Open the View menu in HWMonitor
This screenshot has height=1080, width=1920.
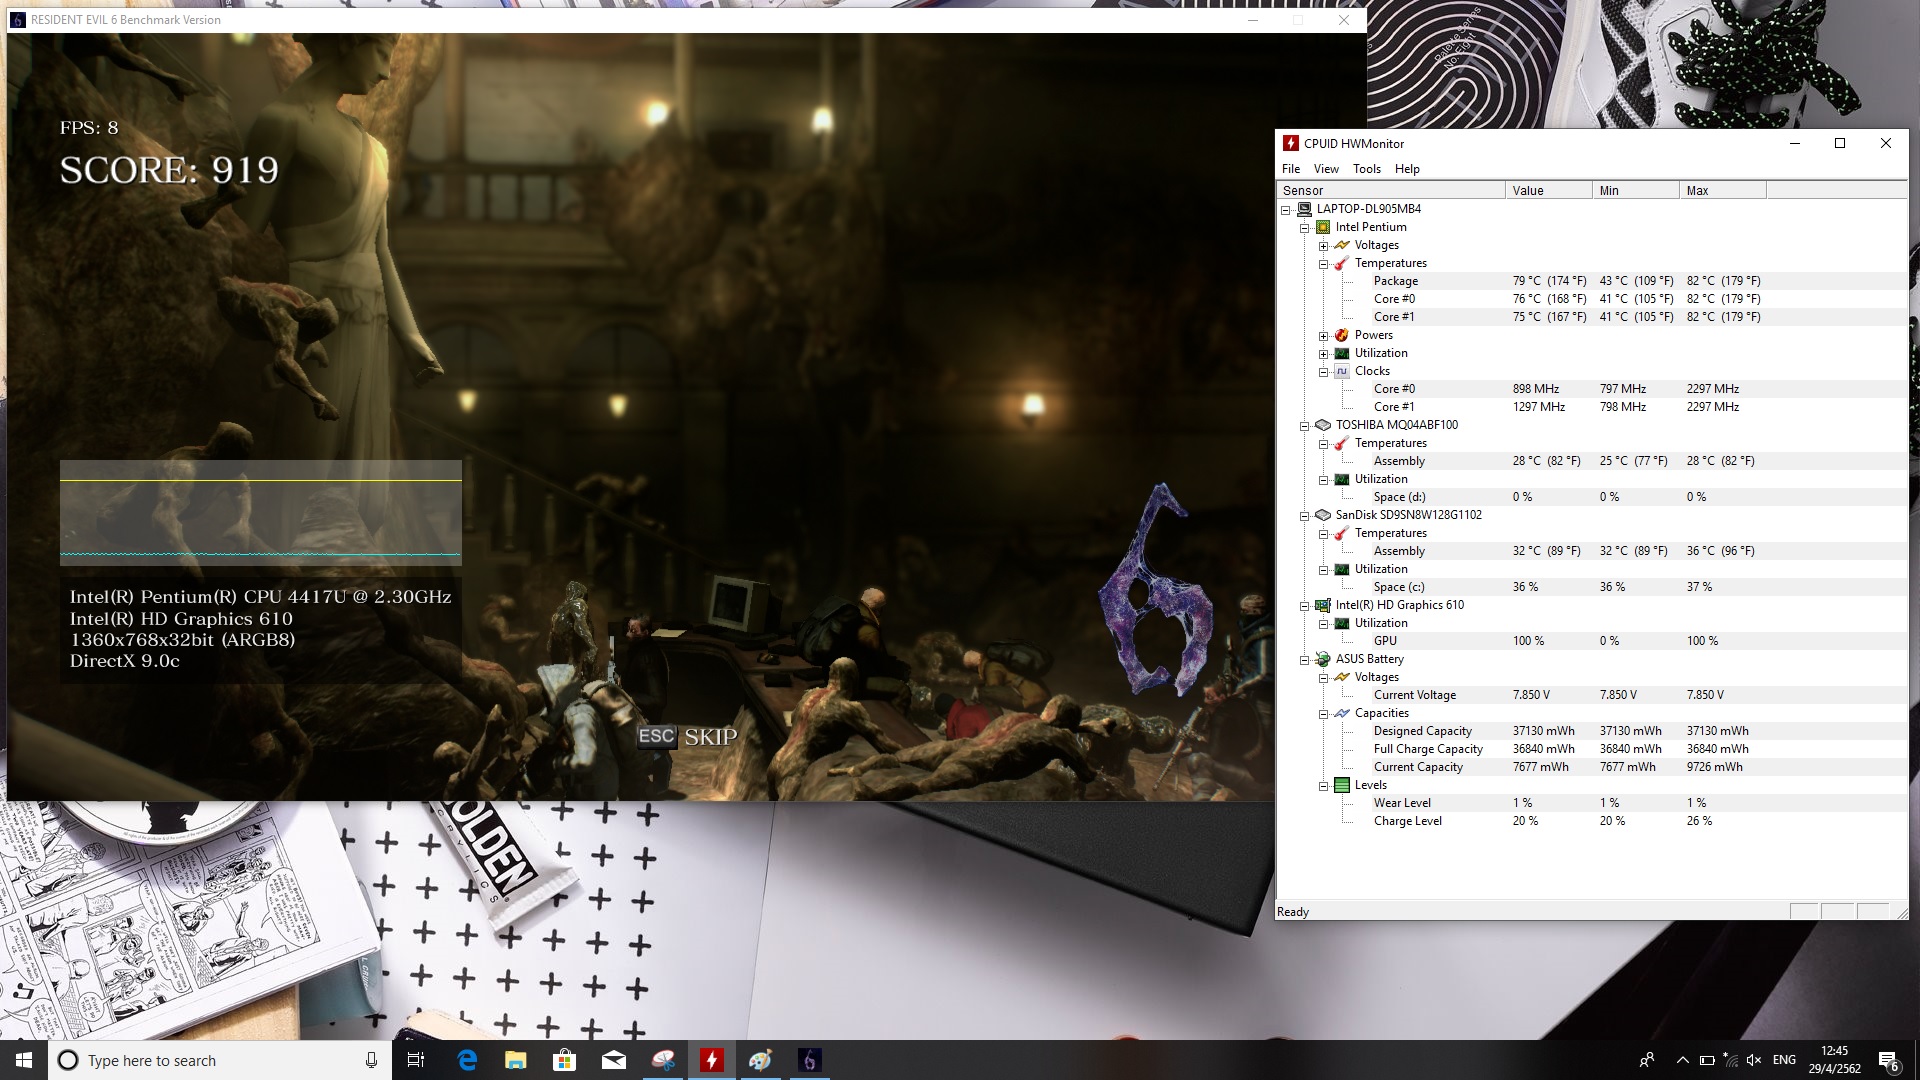pos(1326,169)
